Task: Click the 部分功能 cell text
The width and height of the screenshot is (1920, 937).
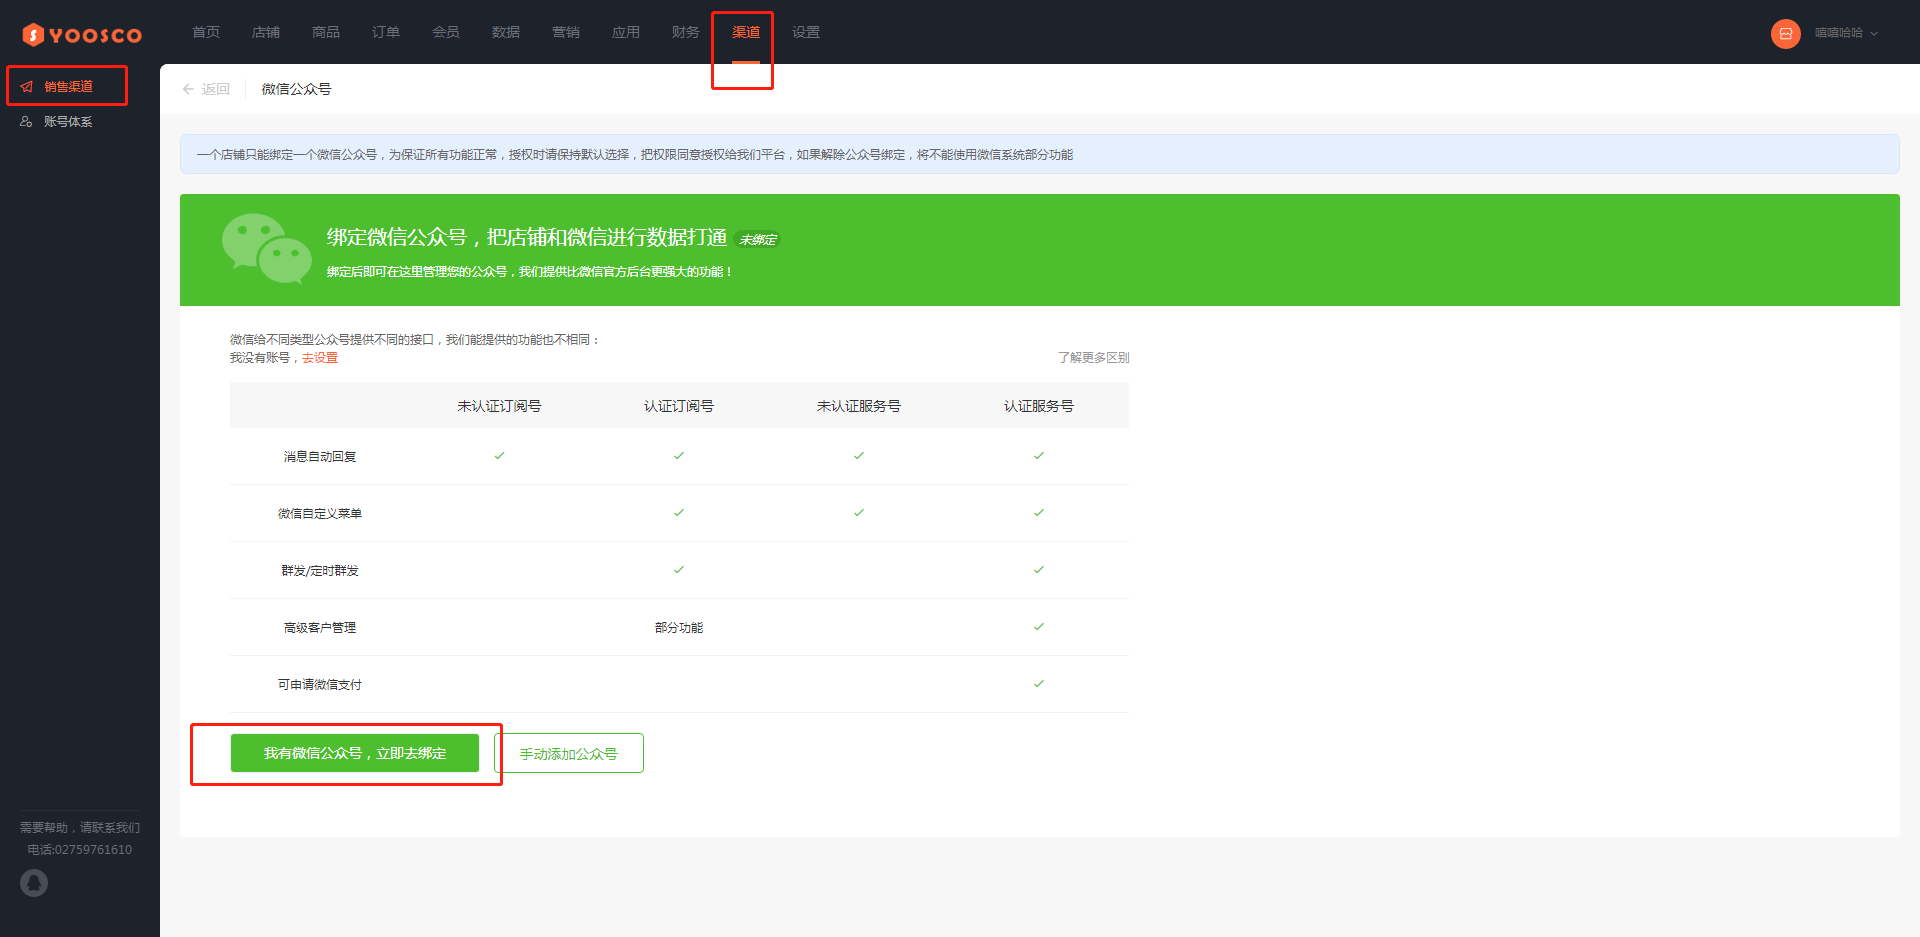Action: [679, 628]
